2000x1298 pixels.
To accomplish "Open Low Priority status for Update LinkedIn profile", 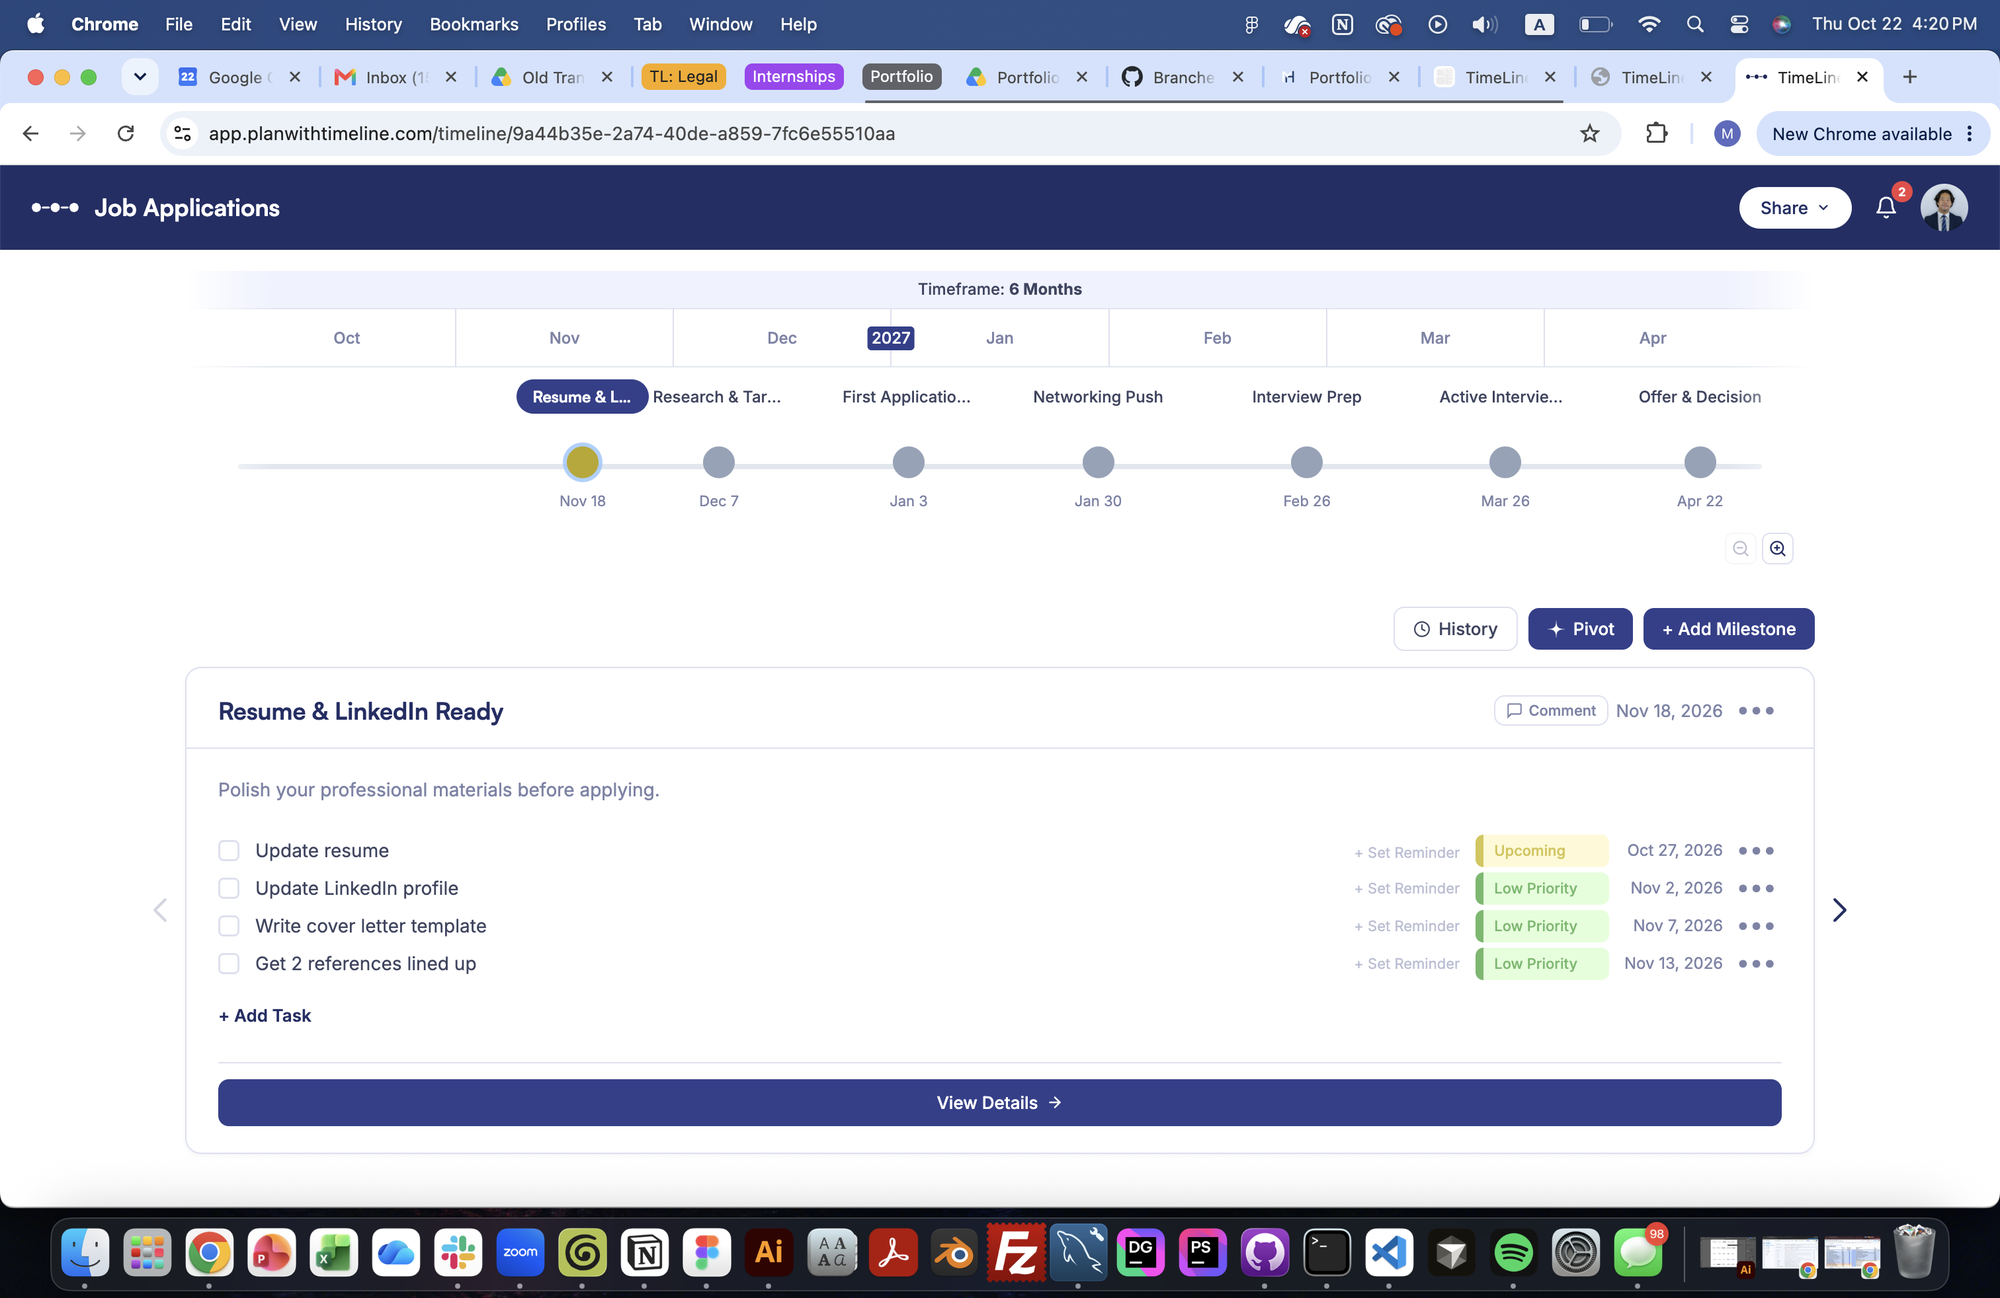I will pyautogui.click(x=1542, y=888).
